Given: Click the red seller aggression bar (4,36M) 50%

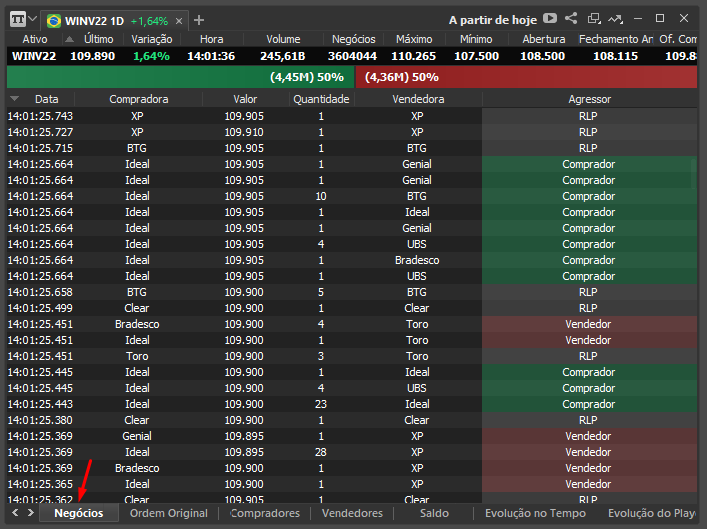Looking at the screenshot, I should (526, 77).
